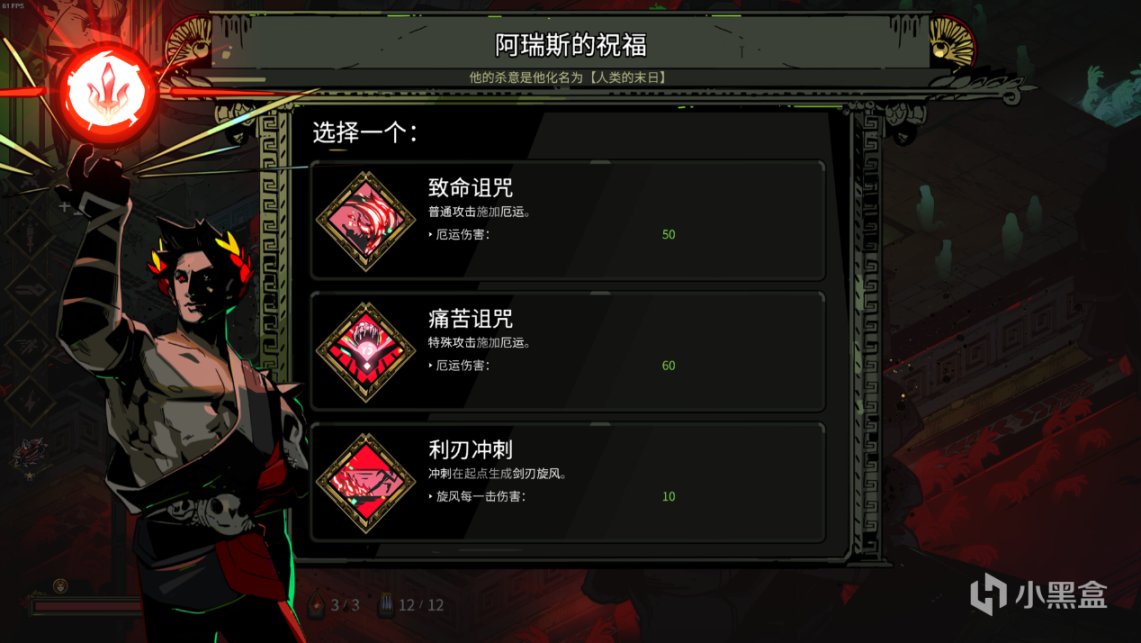Click the 厄运伤害 60 value
Viewport: 1141px width, 643px height.
pos(668,366)
